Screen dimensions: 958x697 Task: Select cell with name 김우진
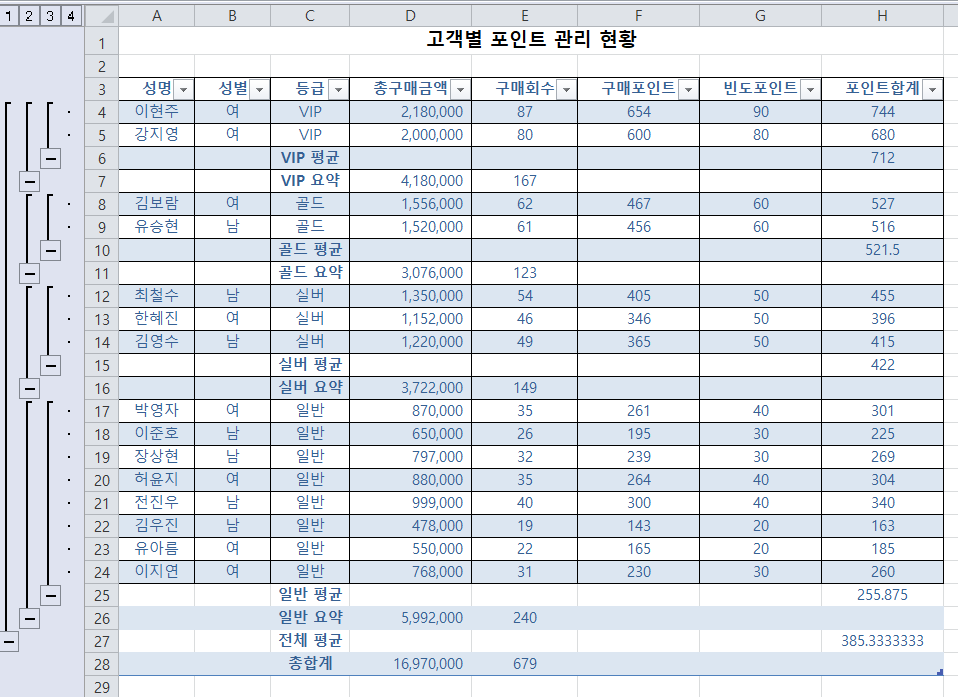[156, 525]
